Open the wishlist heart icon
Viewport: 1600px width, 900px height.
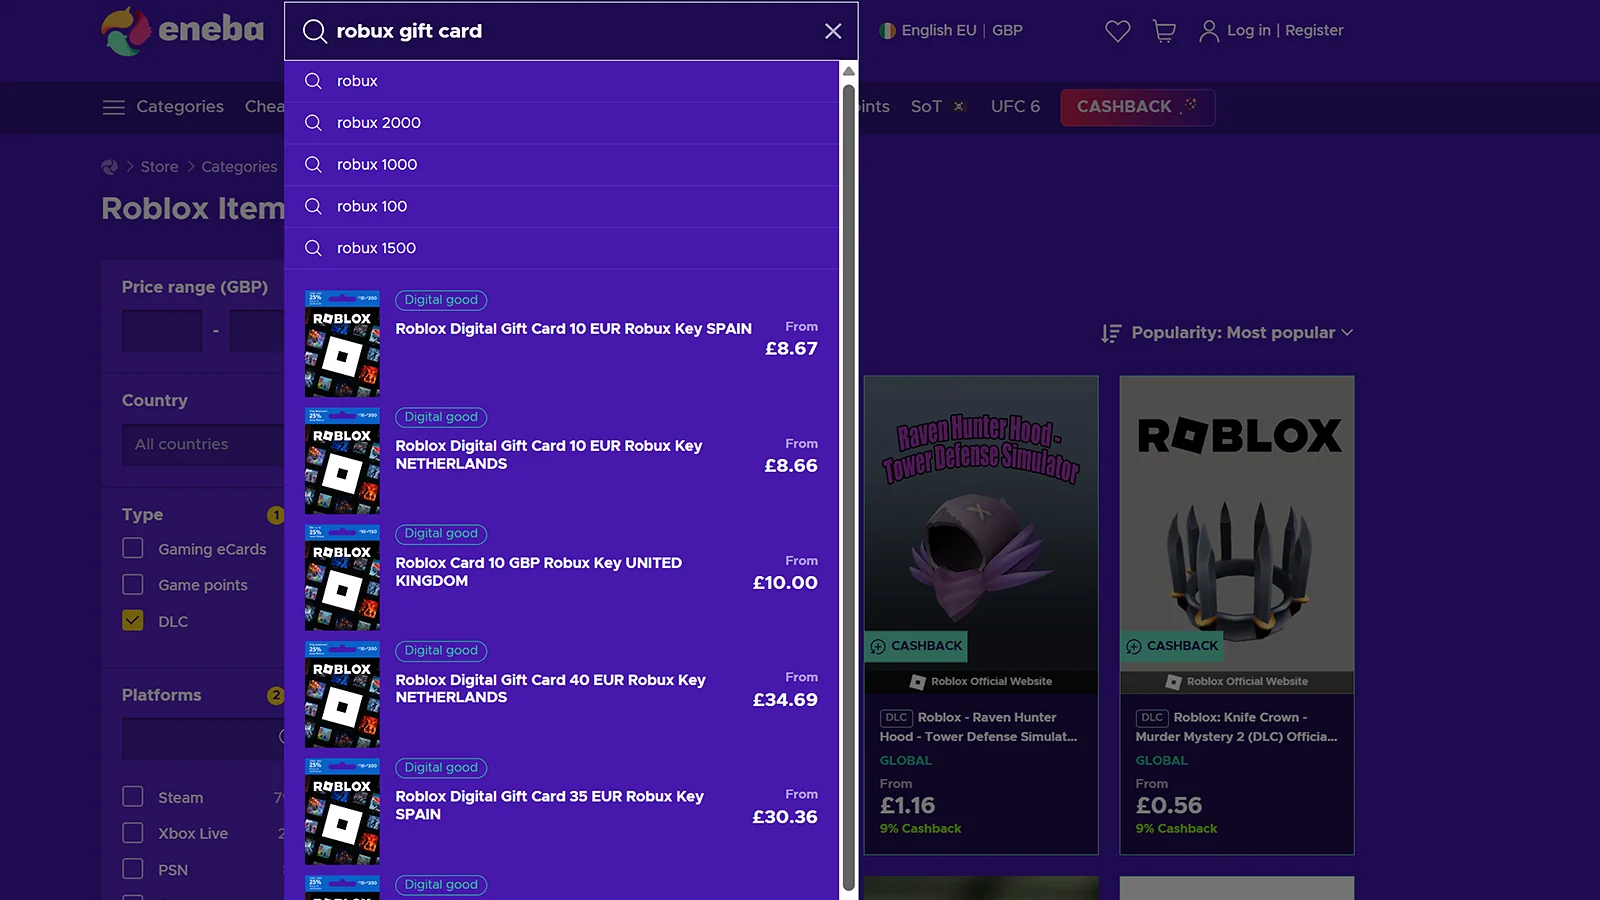coord(1118,31)
